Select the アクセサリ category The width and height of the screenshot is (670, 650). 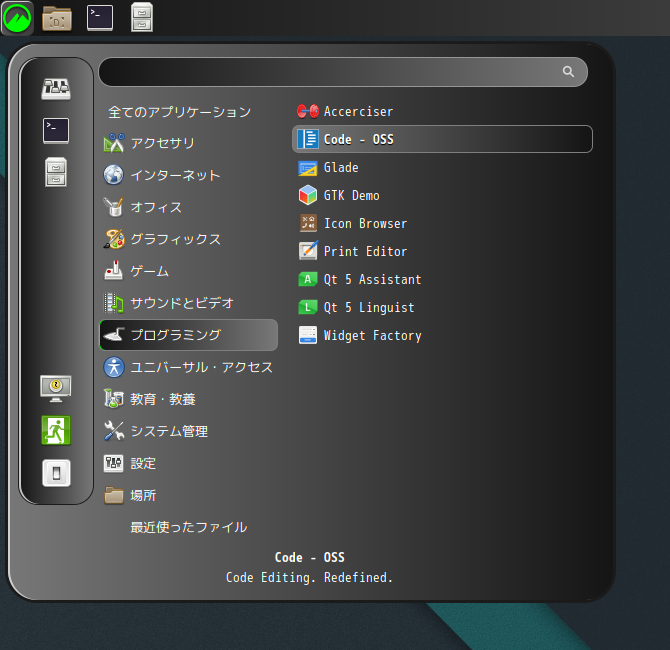click(188, 143)
